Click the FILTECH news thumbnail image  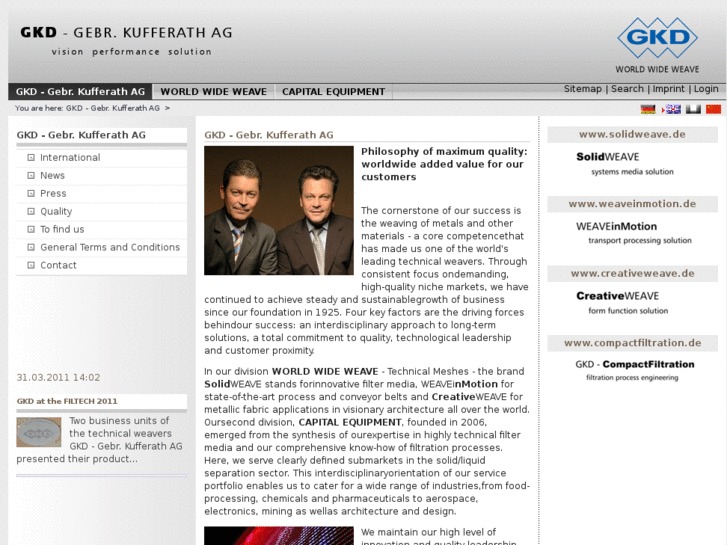click(39, 432)
